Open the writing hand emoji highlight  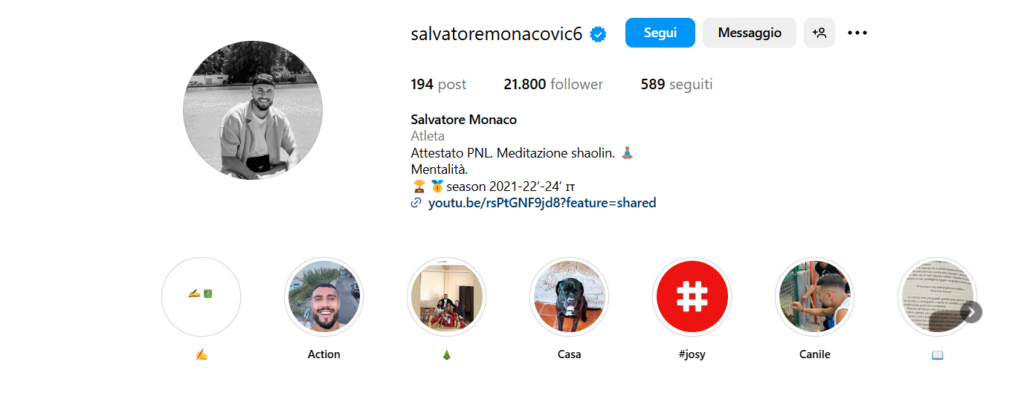(201, 297)
